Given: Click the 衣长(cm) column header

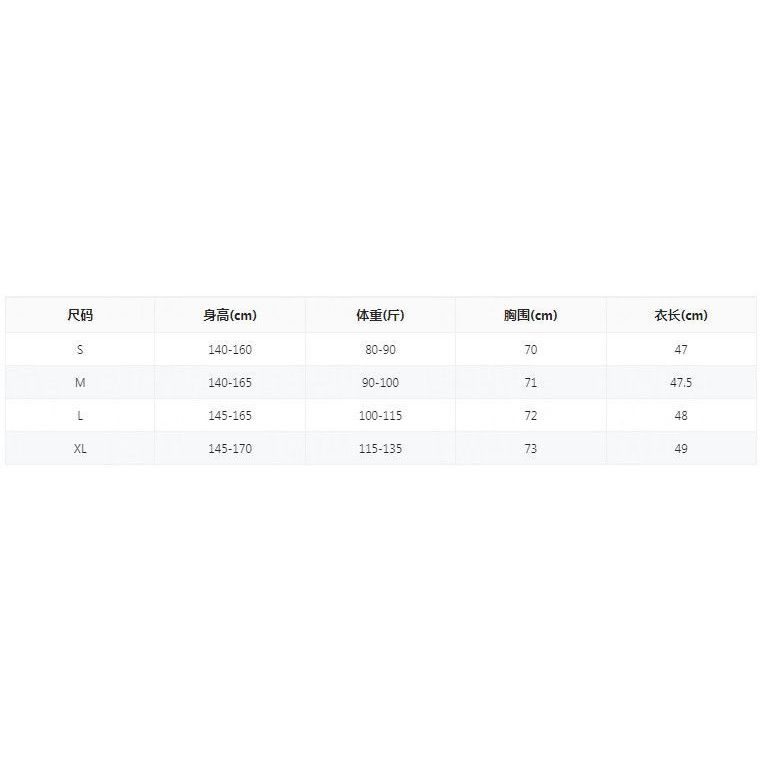Looking at the screenshot, I should point(681,315).
